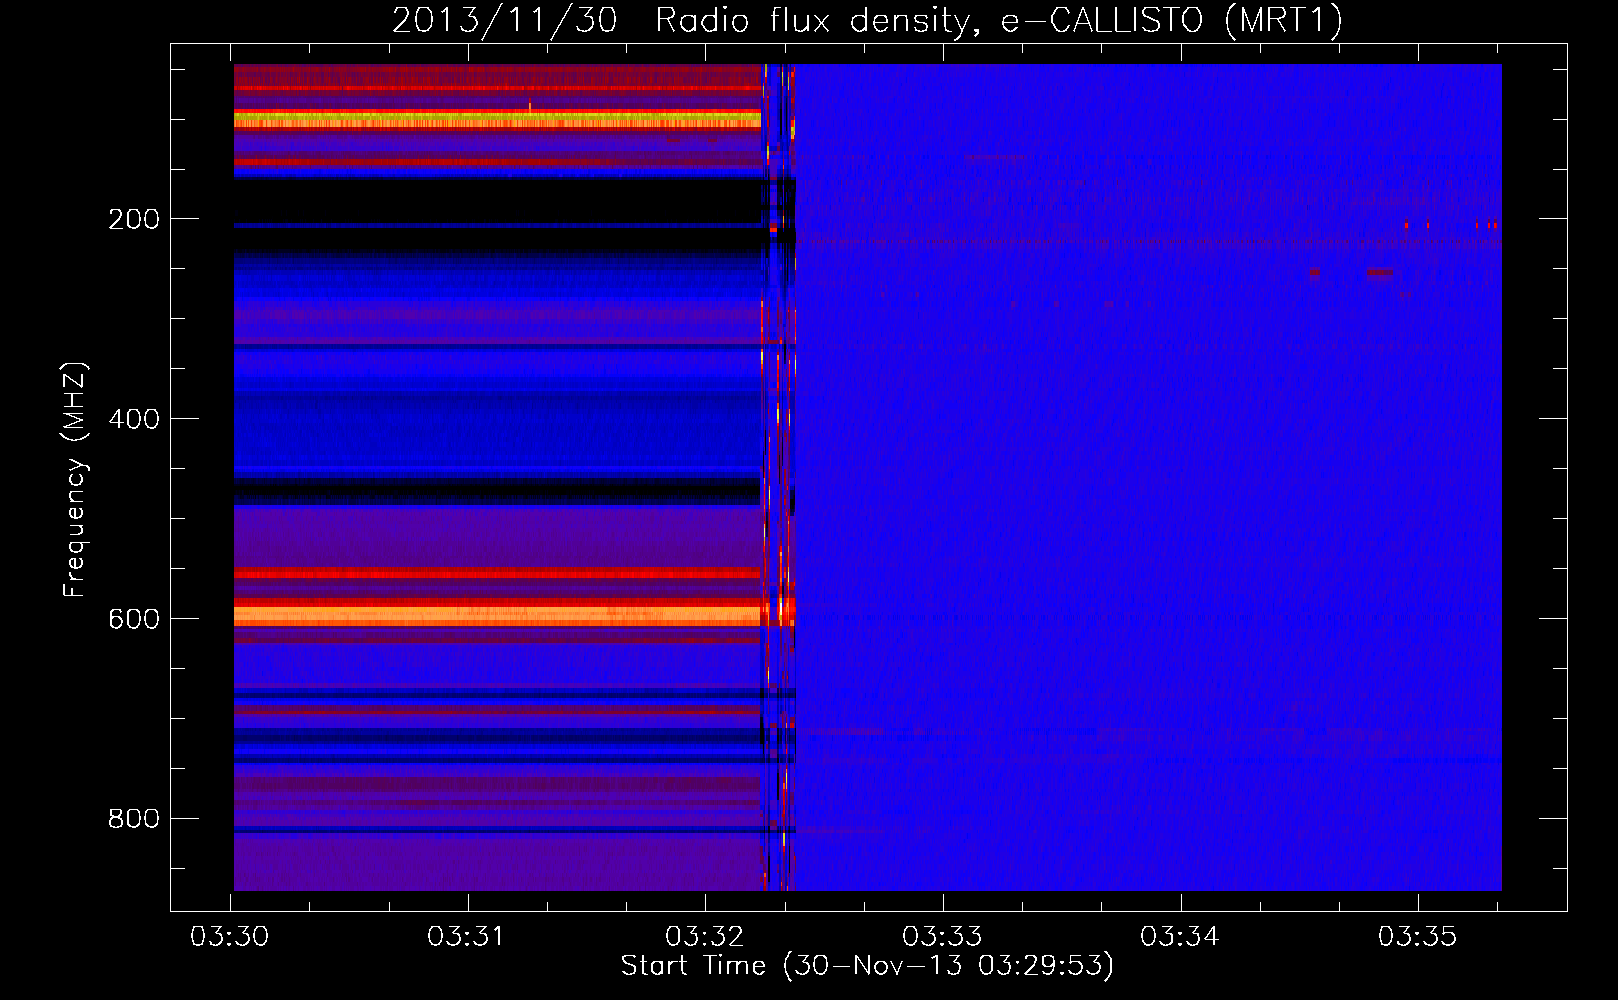Click the '200' frequency tick label
Screen dimensions: 1618x1000
[x=134, y=219]
